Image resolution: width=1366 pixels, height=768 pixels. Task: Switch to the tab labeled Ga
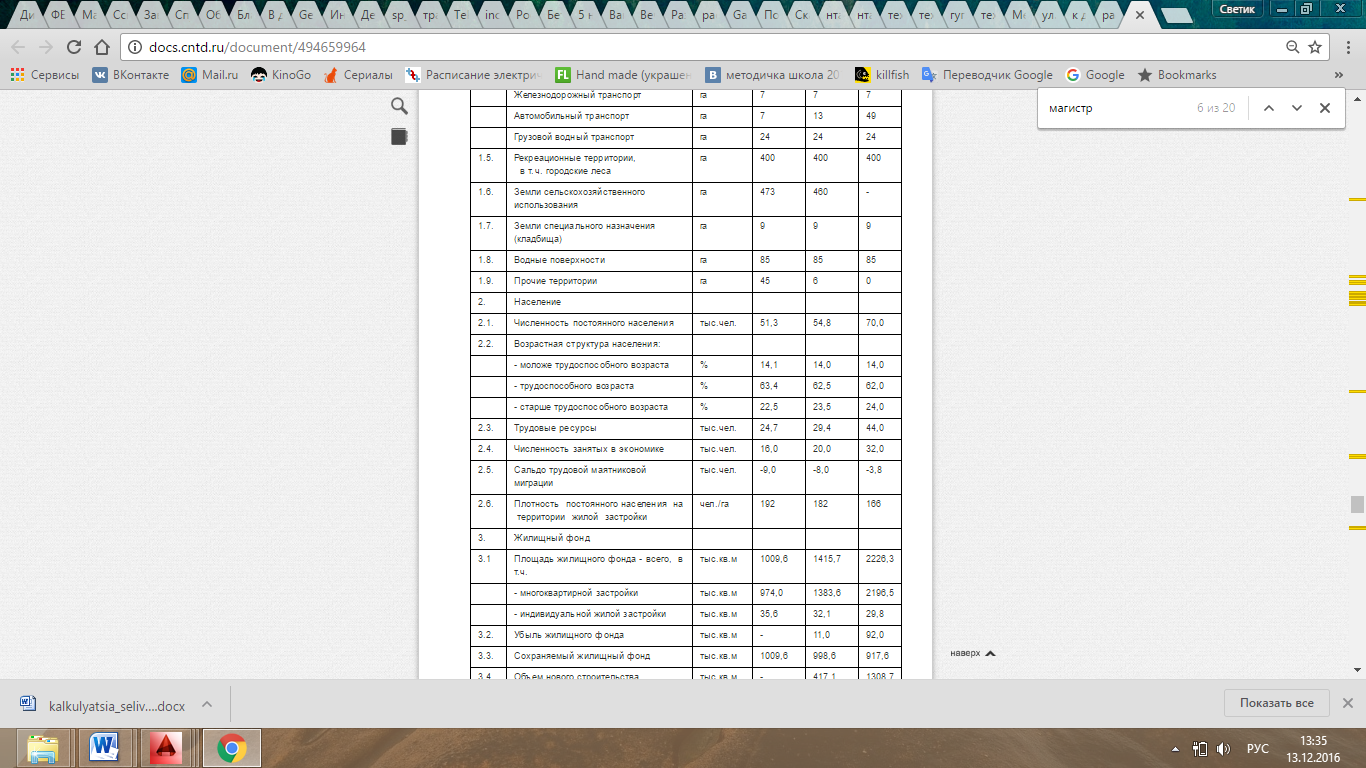click(740, 17)
